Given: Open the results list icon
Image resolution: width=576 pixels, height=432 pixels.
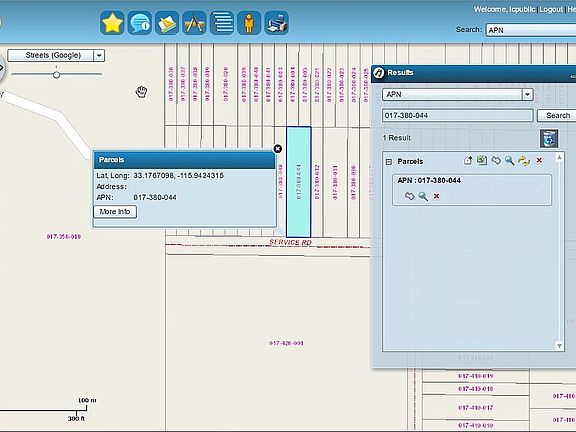Looking at the screenshot, I should (x=222, y=23).
